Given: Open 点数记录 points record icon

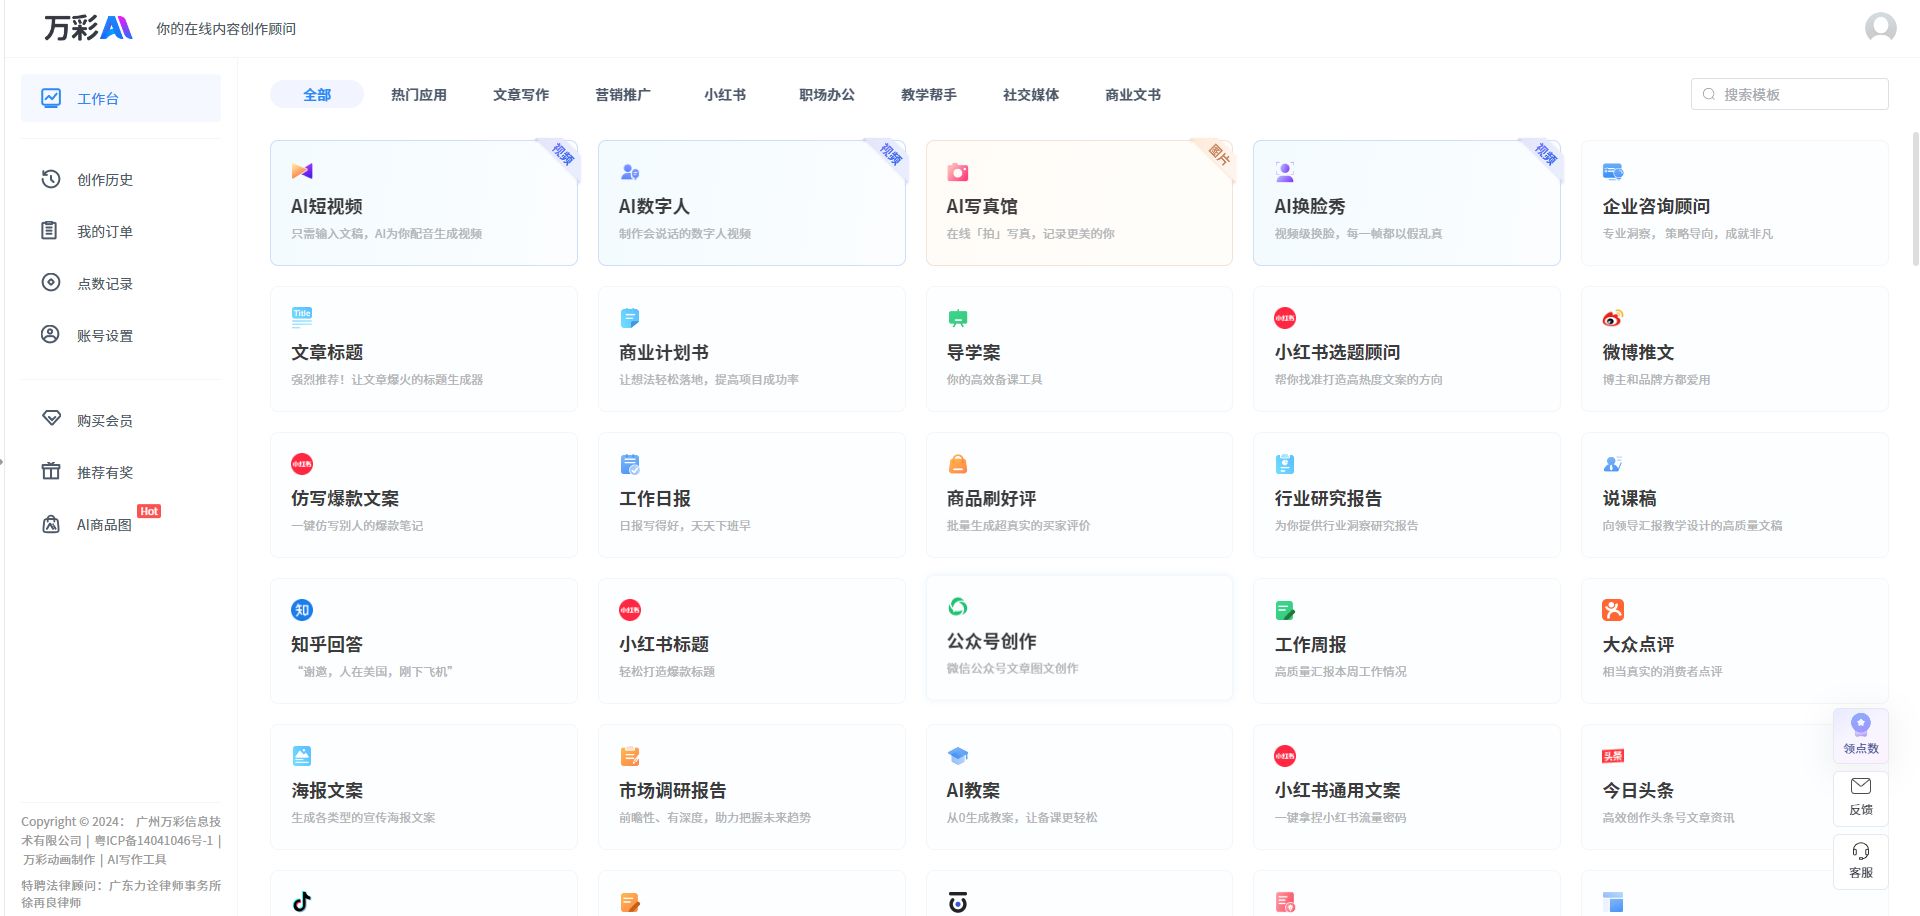Looking at the screenshot, I should pyautogui.click(x=51, y=283).
